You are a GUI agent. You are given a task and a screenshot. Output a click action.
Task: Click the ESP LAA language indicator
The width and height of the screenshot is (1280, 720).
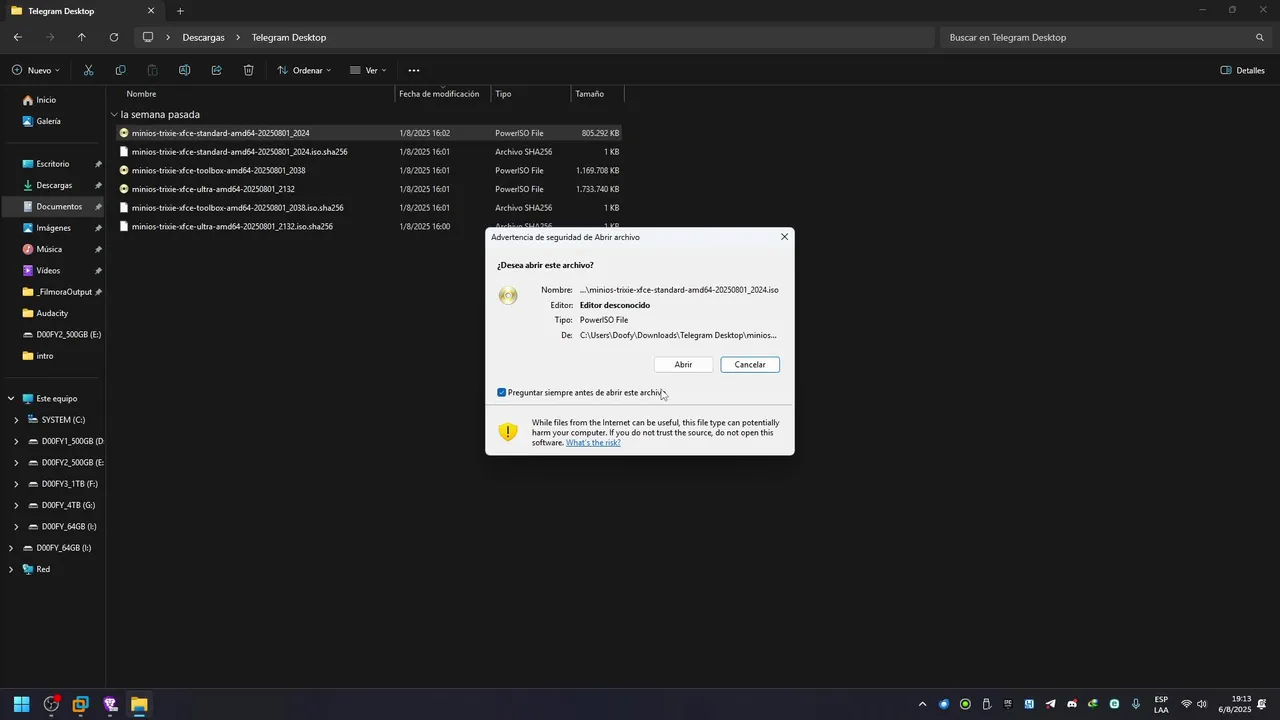[x=1161, y=704]
